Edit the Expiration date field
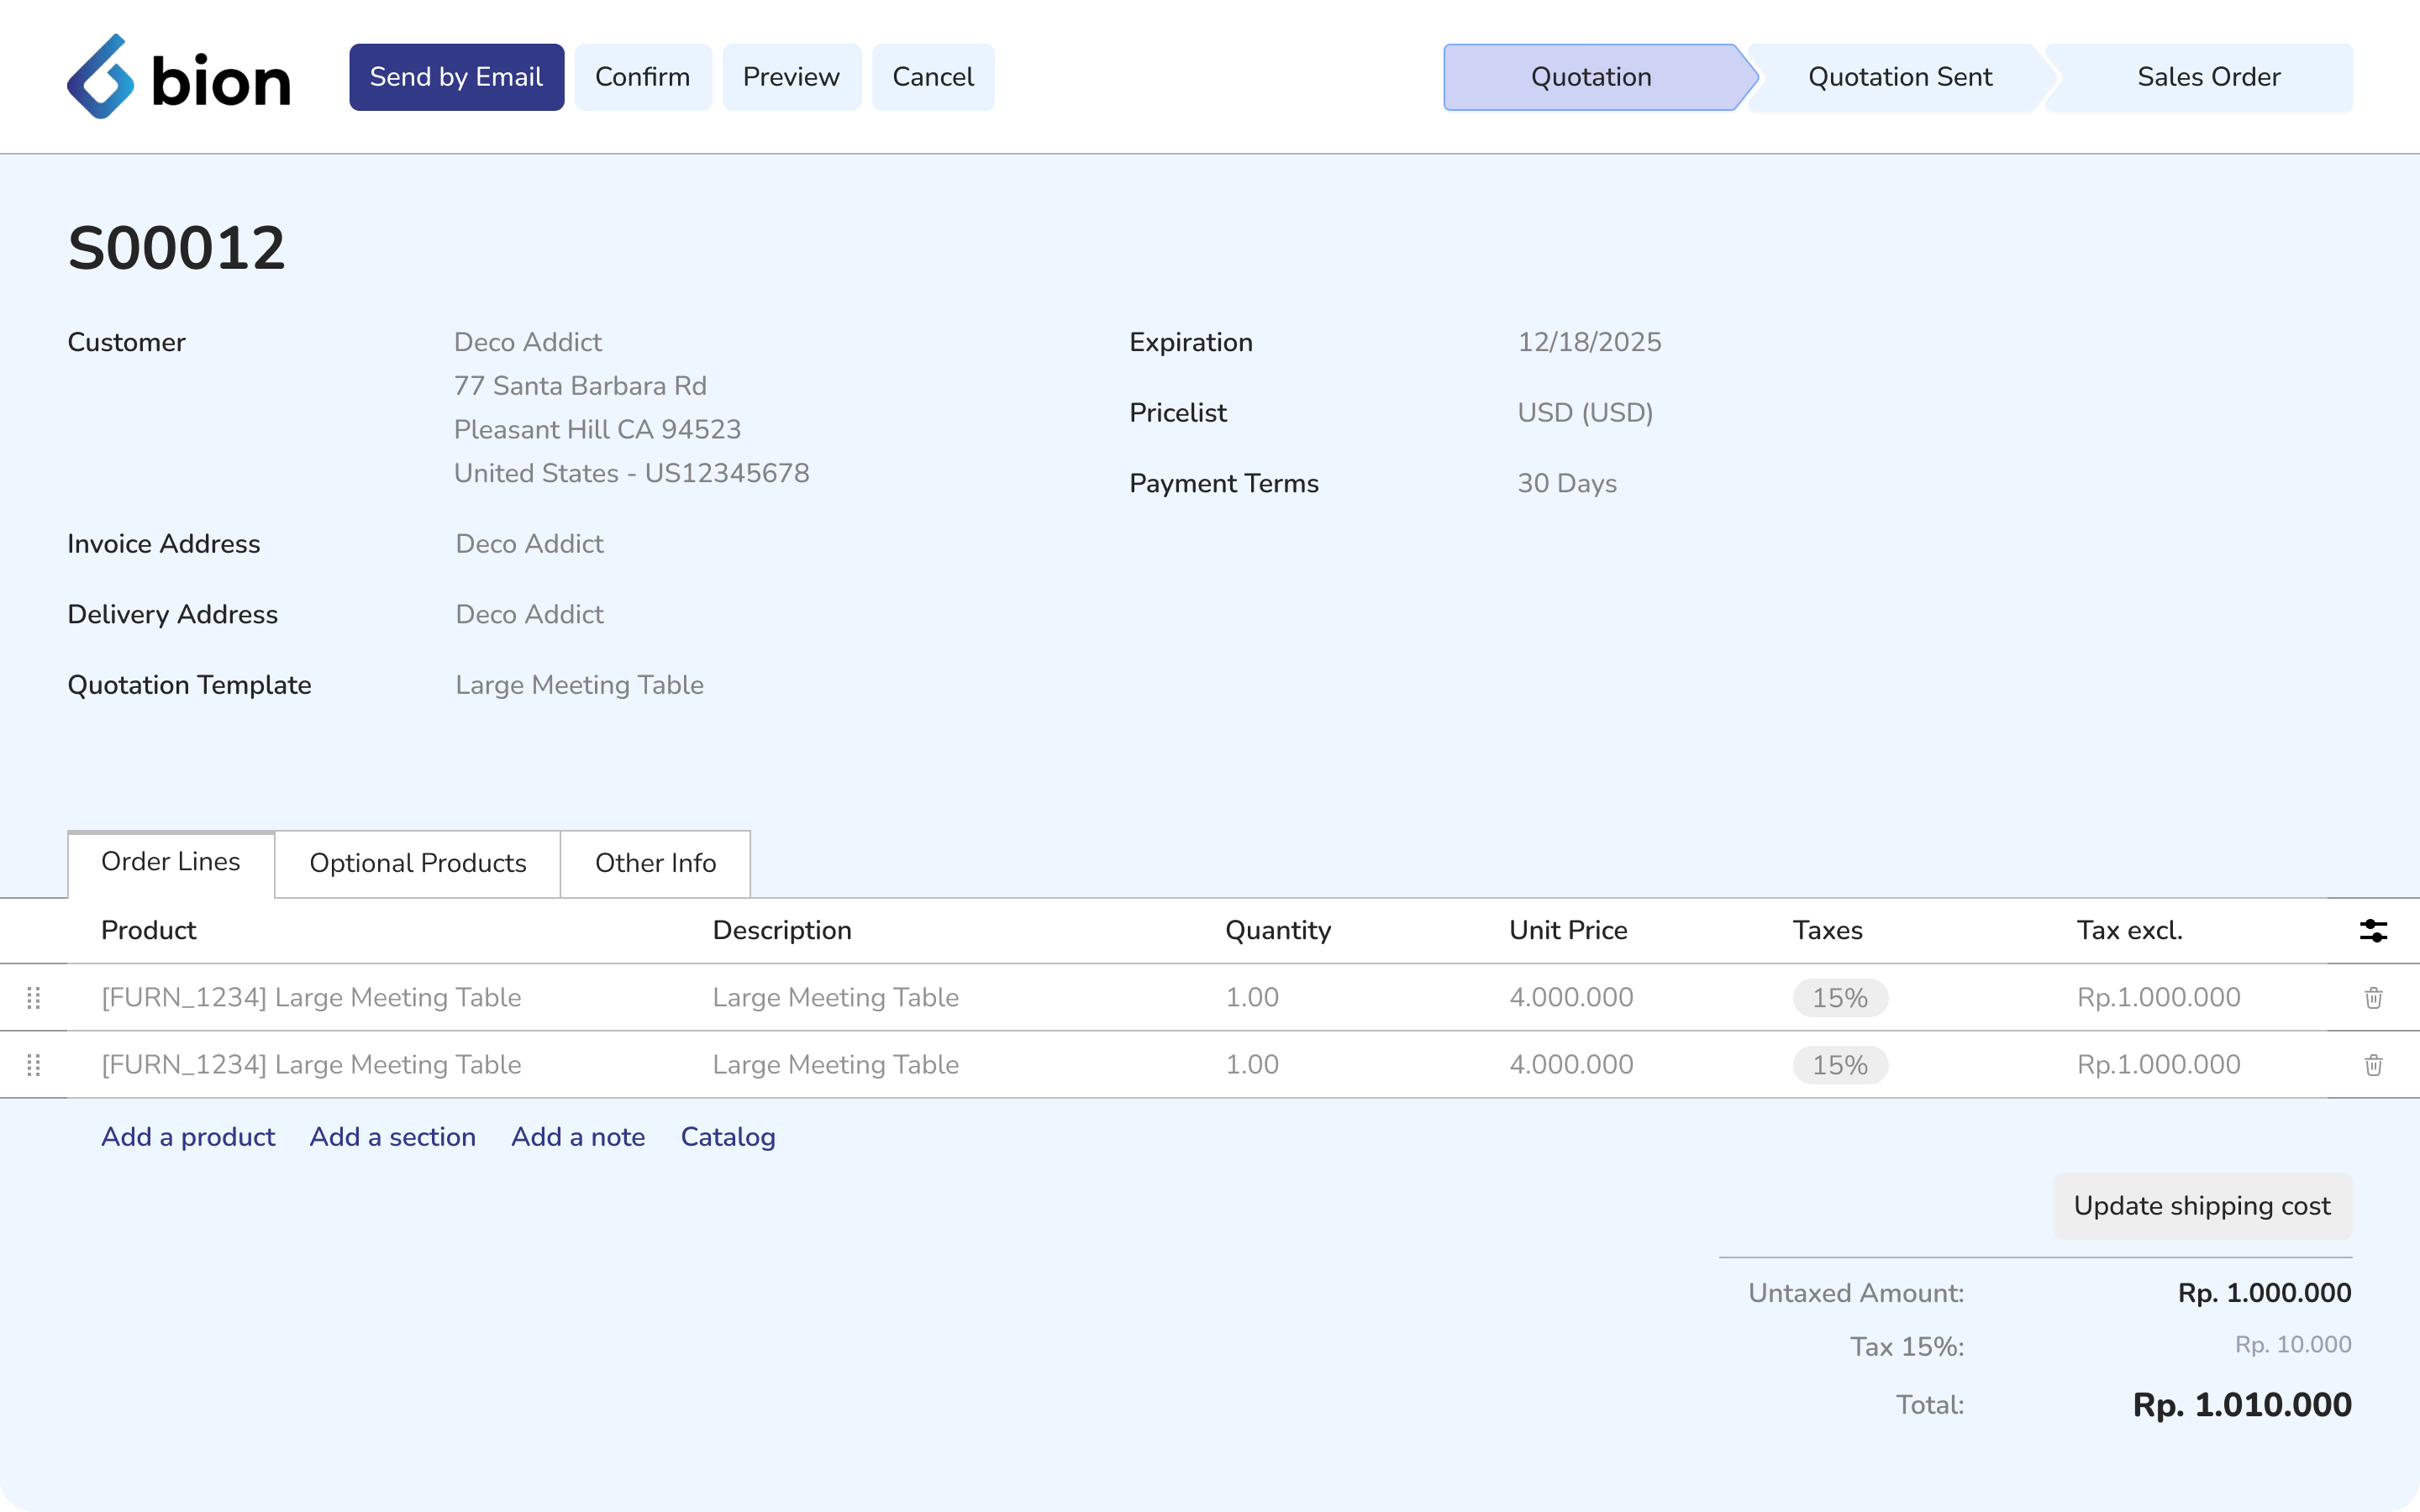This screenshot has height=1512, width=2420. 1589,342
